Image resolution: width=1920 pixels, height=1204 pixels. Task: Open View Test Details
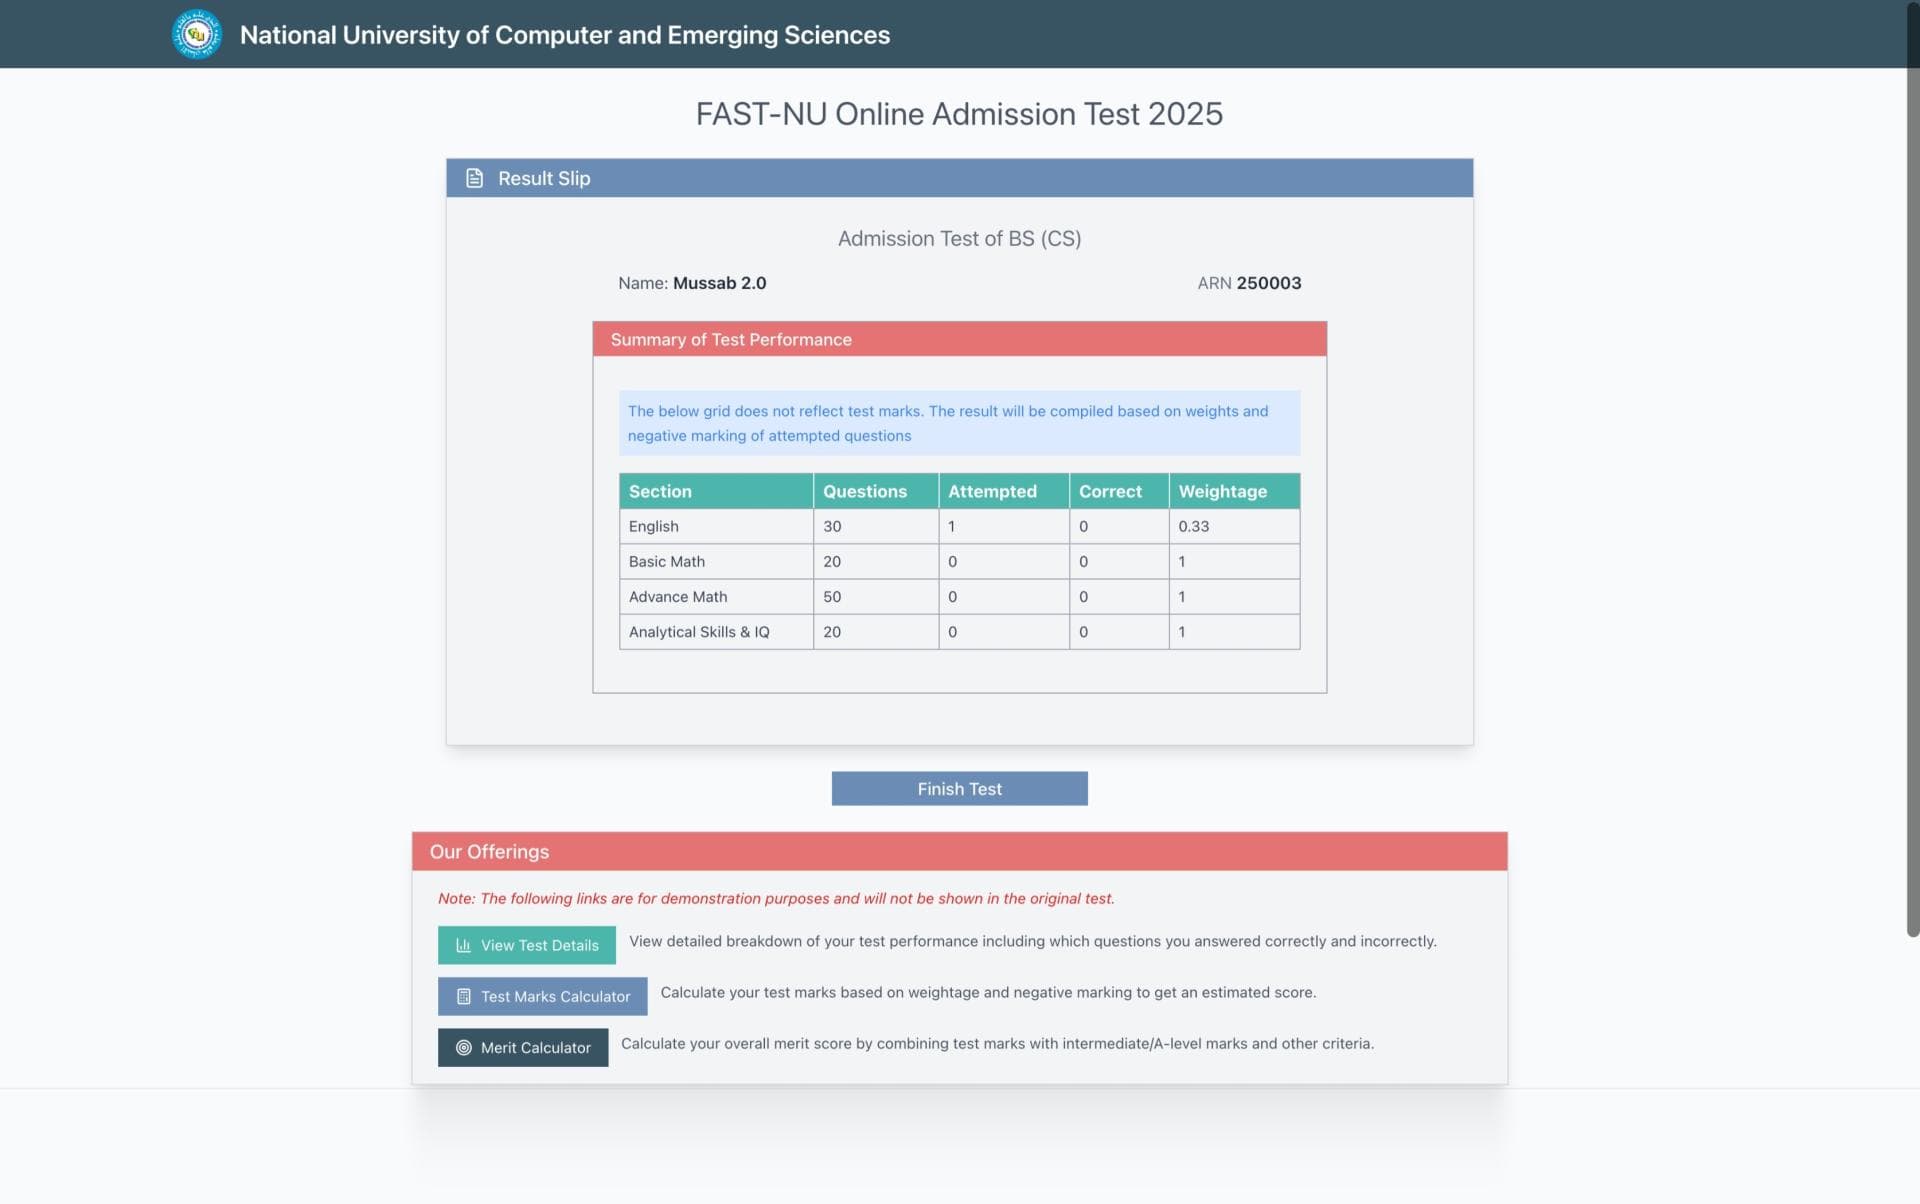coord(526,944)
